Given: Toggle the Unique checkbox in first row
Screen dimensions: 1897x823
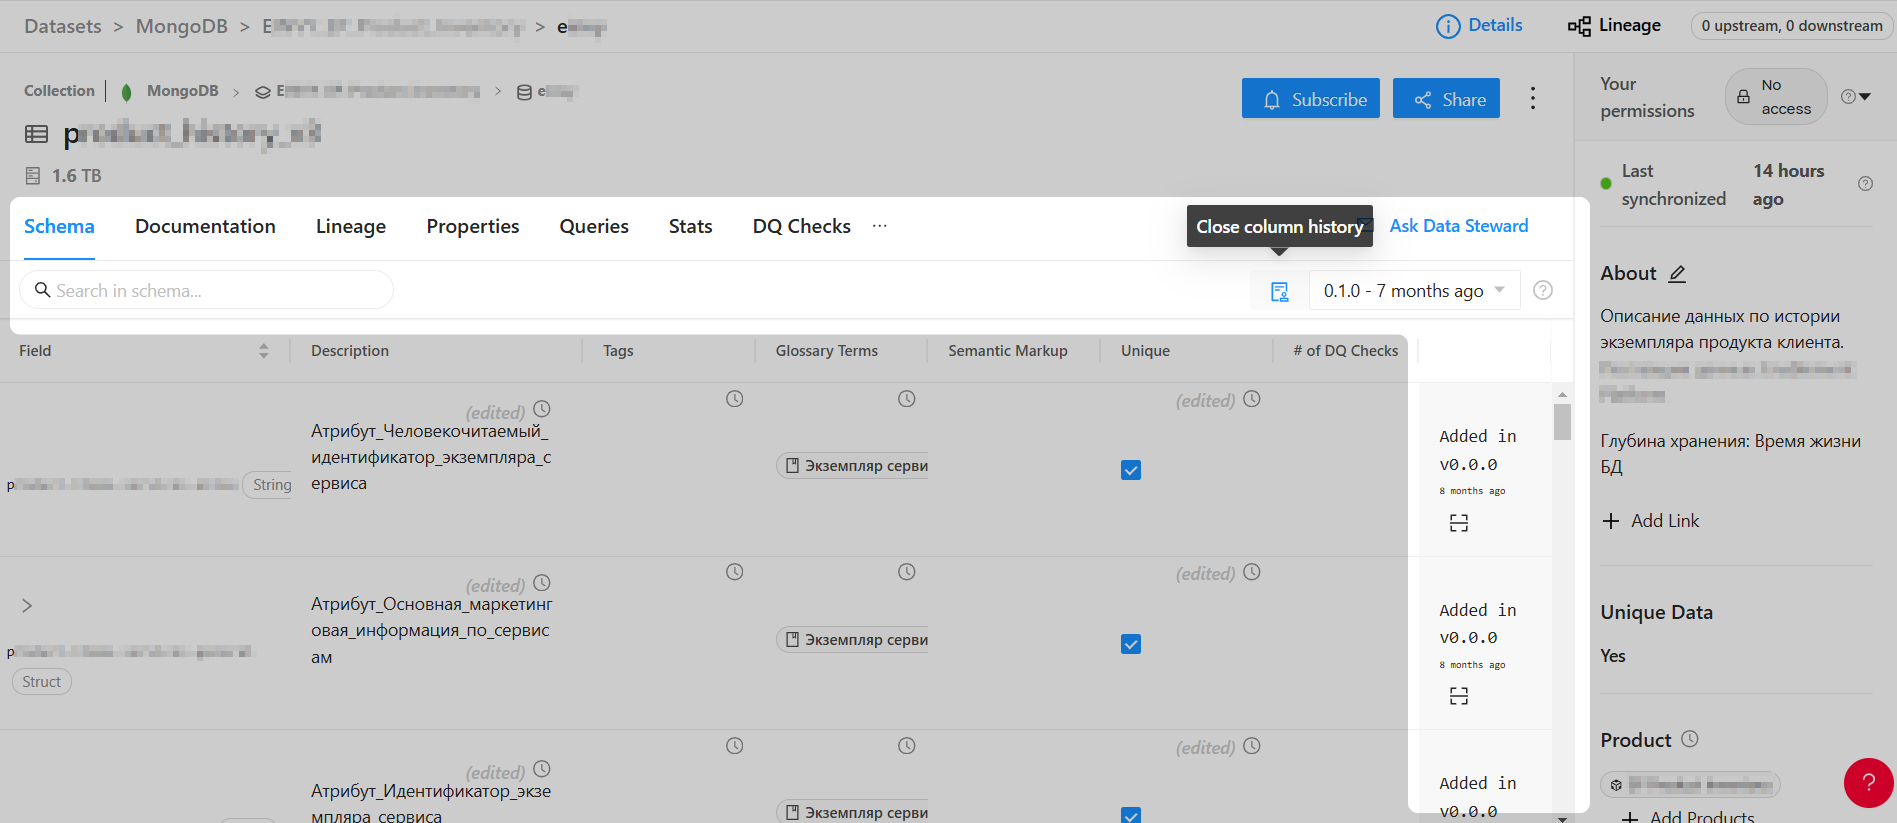Looking at the screenshot, I should [1131, 470].
